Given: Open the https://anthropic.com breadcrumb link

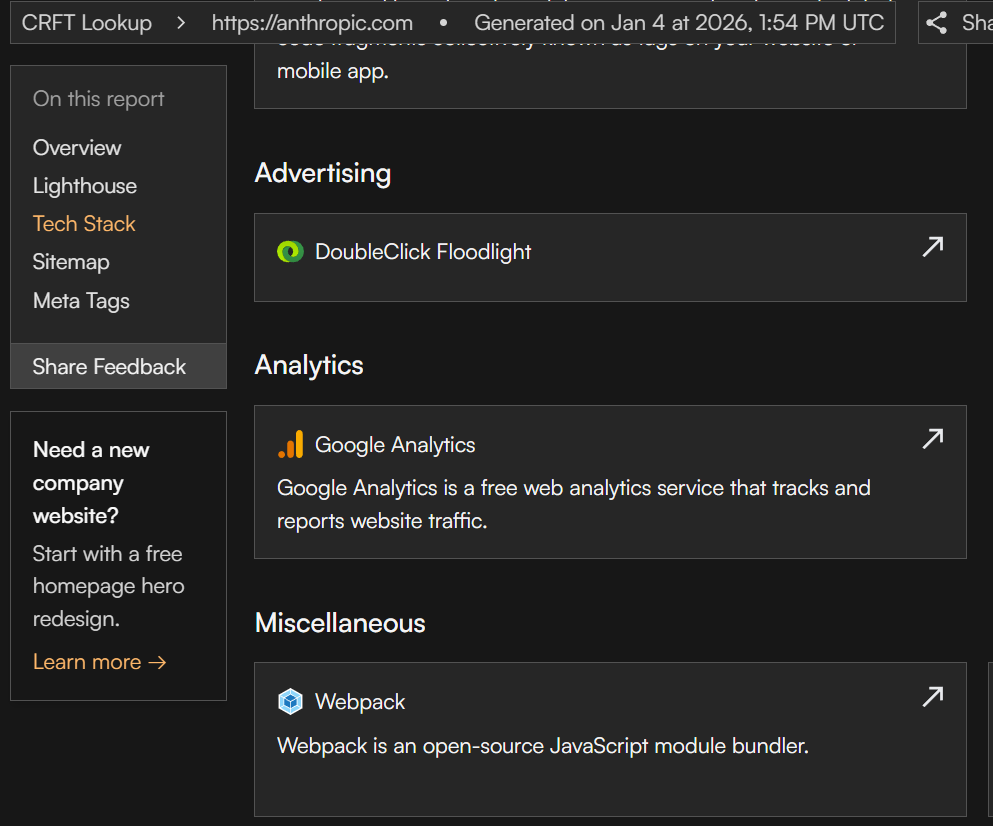Looking at the screenshot, I should point(312,23).
